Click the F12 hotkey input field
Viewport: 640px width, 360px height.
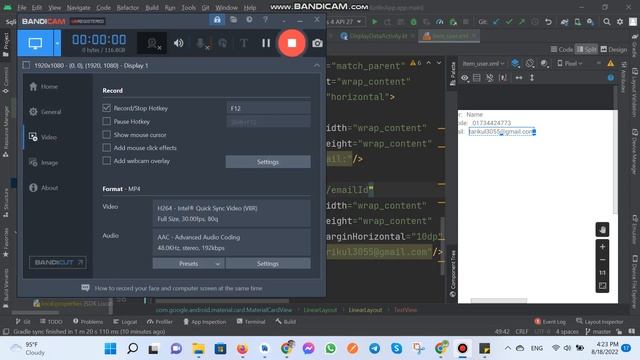[268, 108]
